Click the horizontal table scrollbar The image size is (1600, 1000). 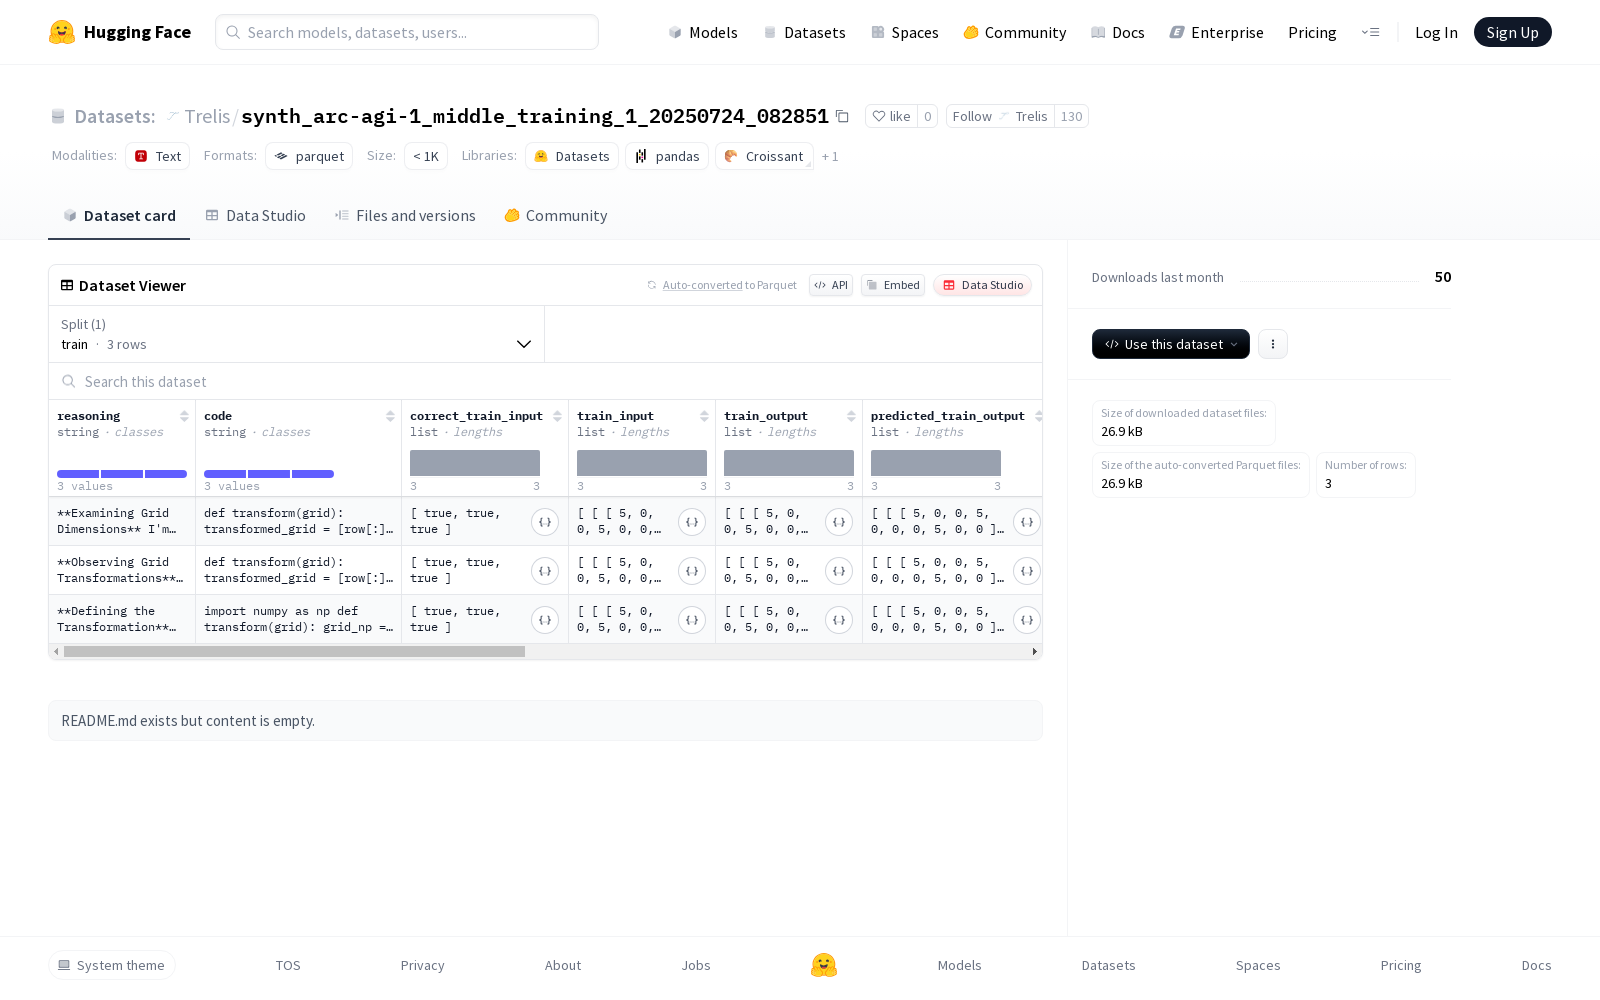tap(294, 652)
